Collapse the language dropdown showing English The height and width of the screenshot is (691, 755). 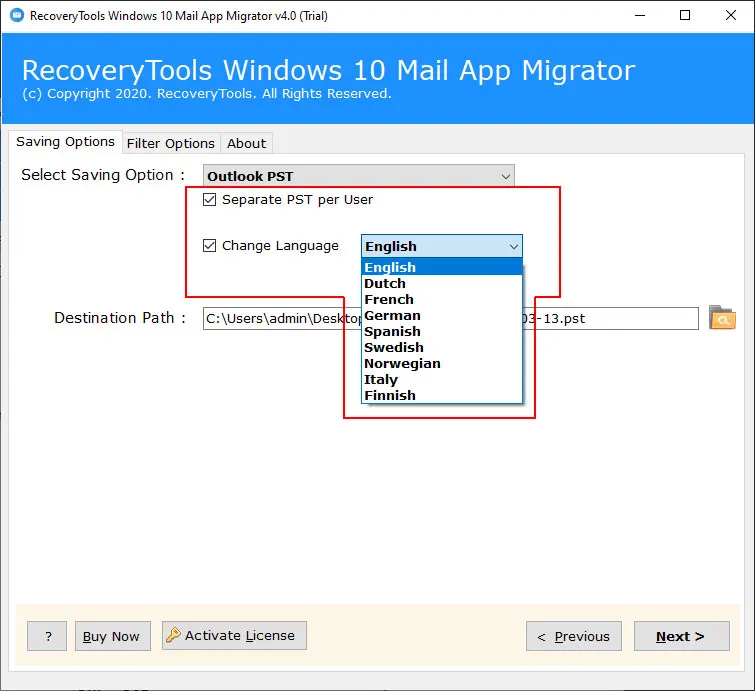pos(513,247)
